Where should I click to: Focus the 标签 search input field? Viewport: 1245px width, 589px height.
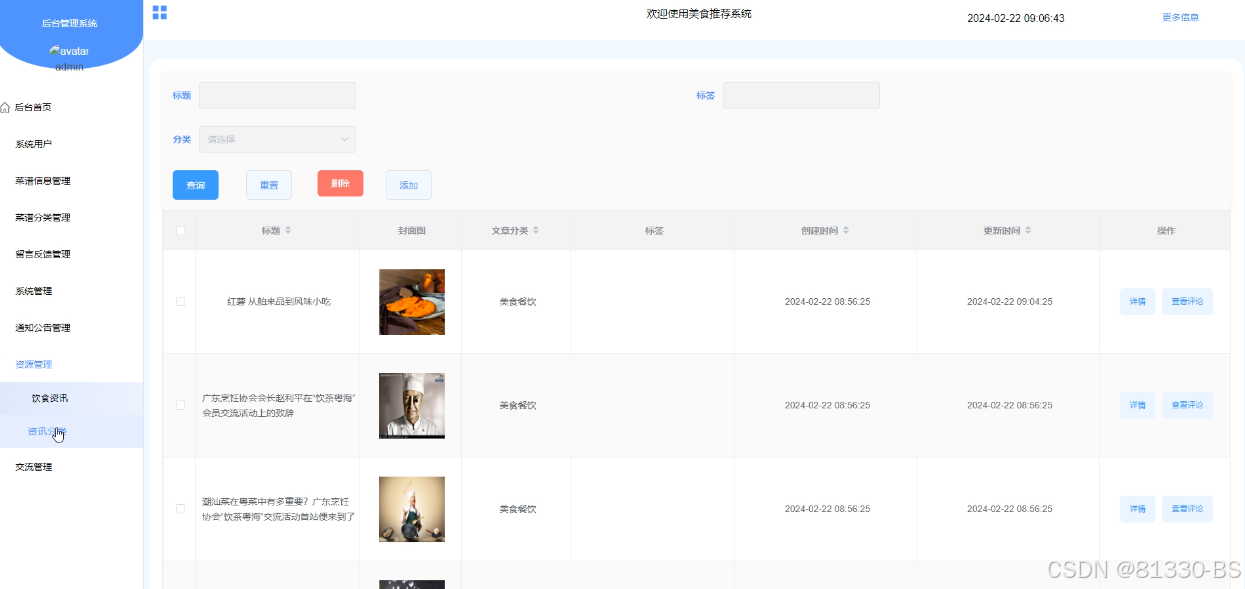801,95
